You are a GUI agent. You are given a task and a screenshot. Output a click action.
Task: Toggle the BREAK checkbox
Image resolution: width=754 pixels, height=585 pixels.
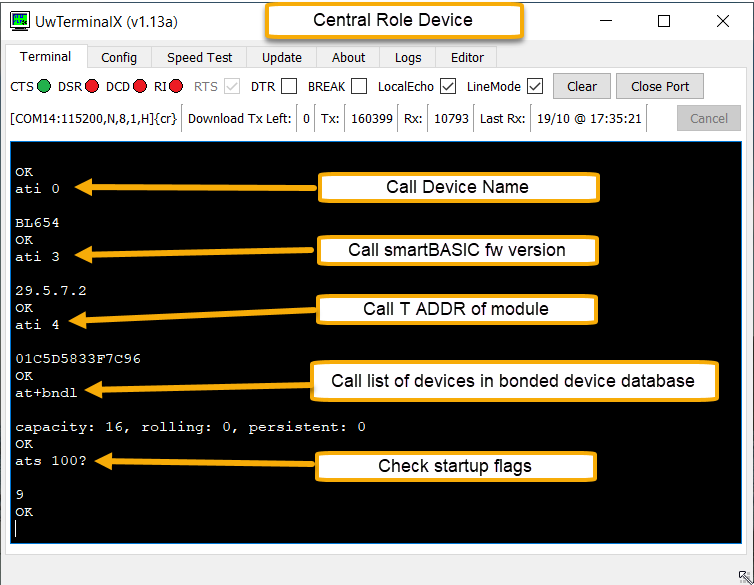click(x=359, y=87)
